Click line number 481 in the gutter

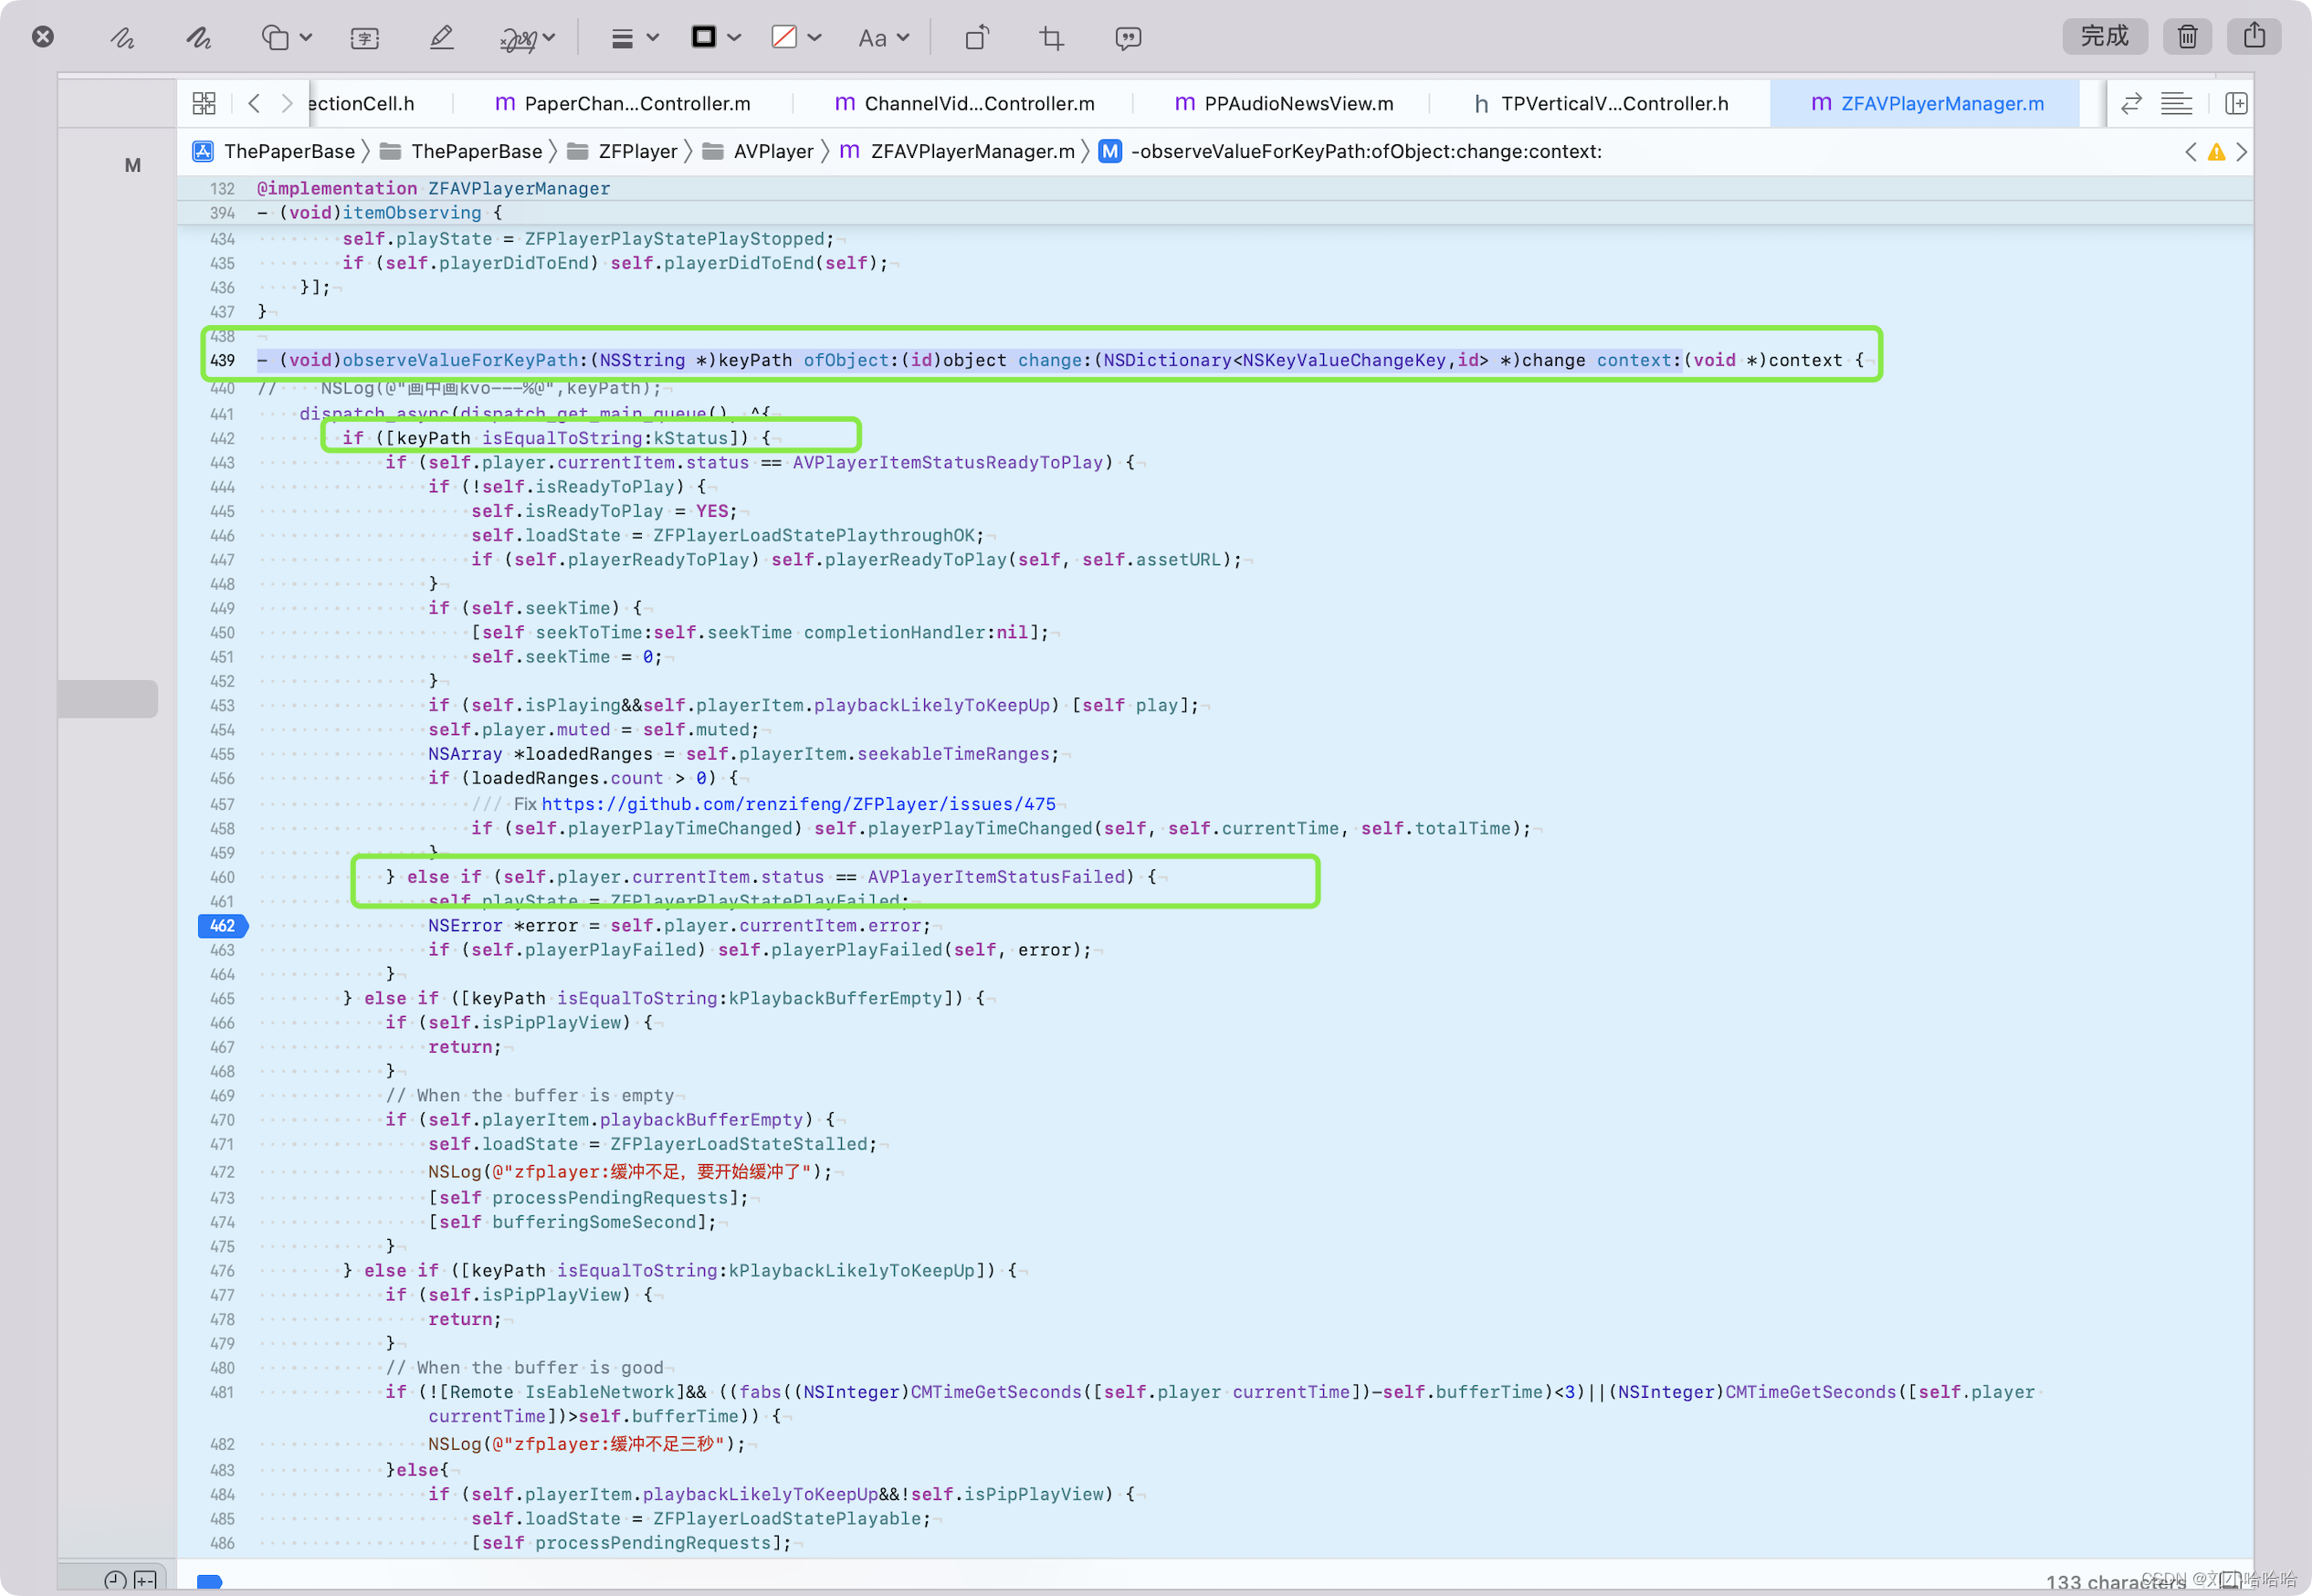point(222,1392)
